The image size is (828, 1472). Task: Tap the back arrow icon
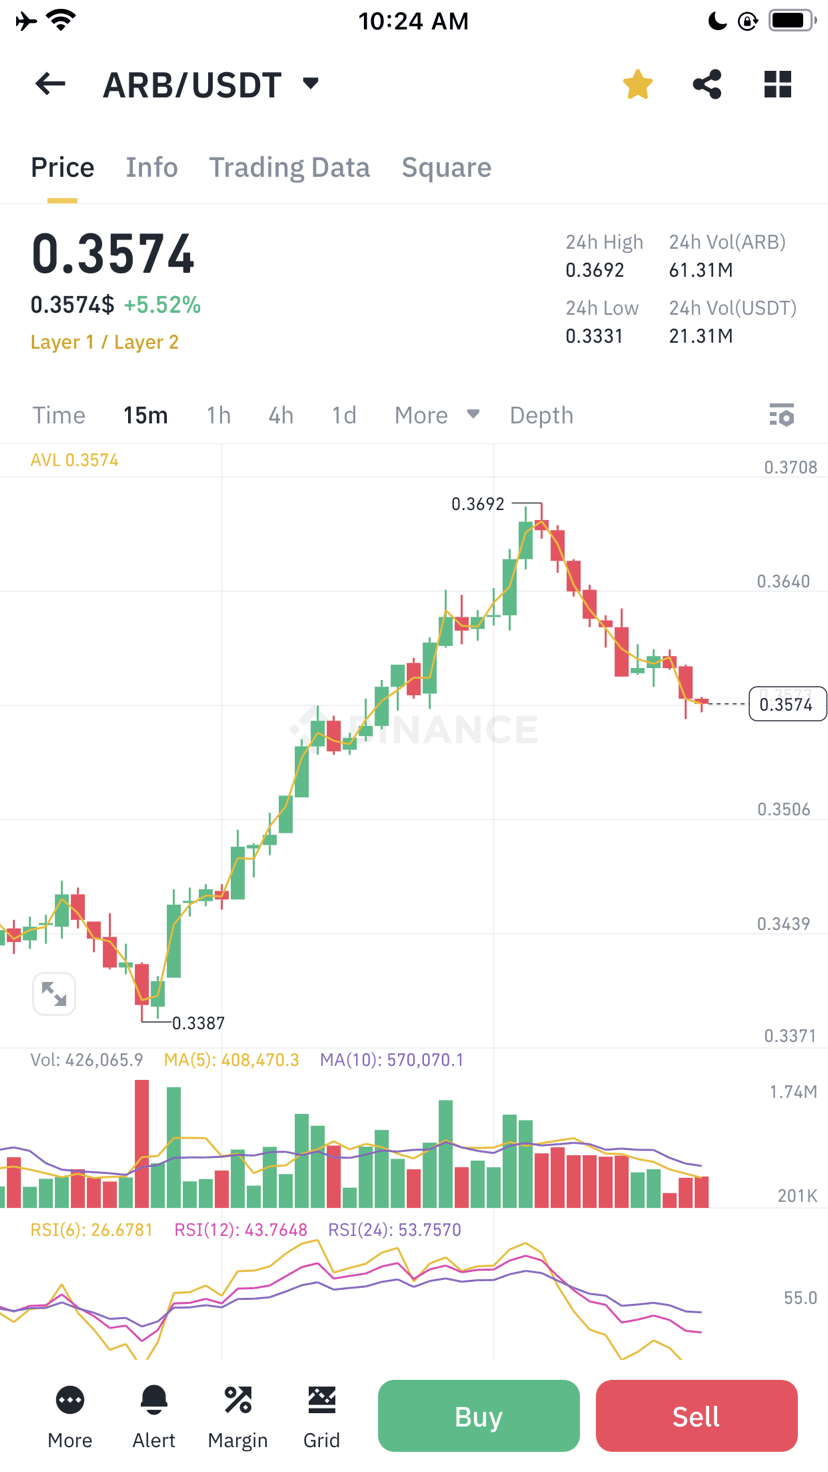tap(50, 84)
